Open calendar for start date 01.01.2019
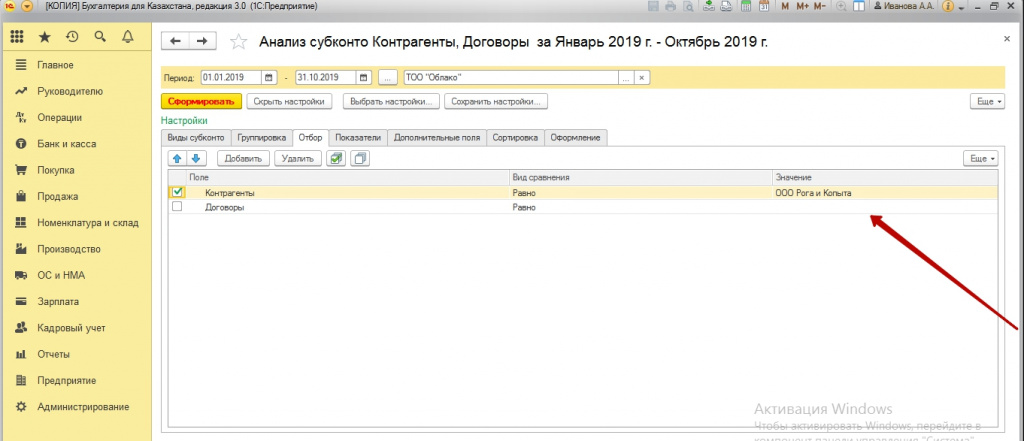This screenshot has height=441, width=1024. pyautogui.click(x=269, y=78)
